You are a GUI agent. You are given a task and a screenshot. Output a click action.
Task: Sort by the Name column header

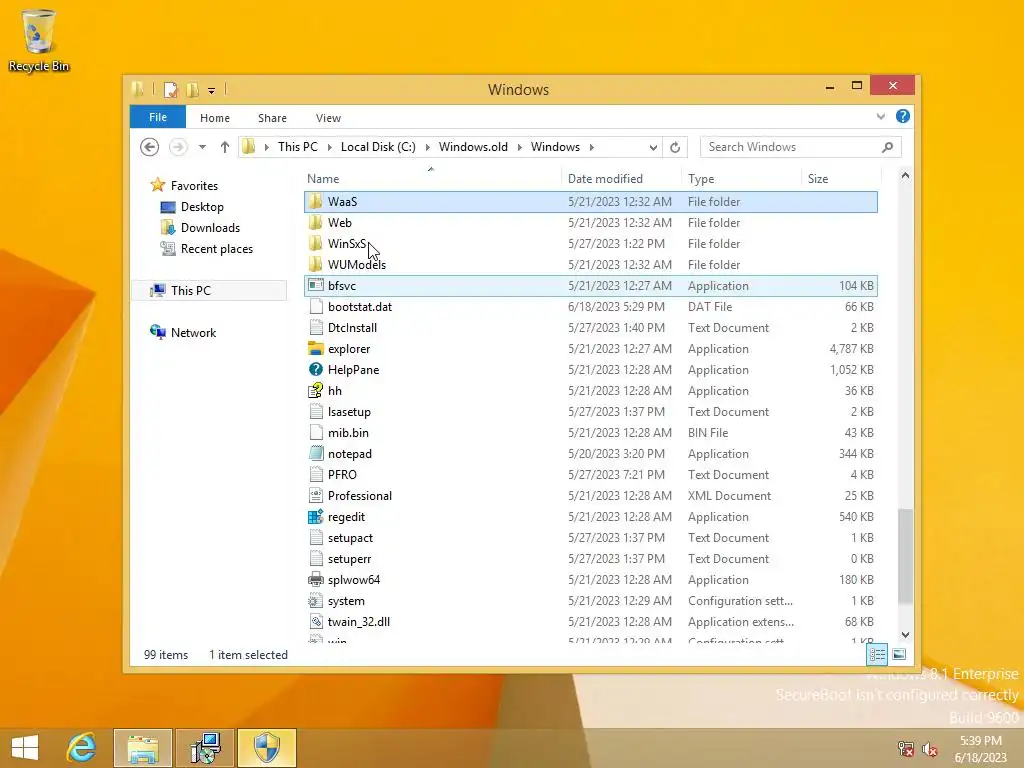pyautogui.click(x=431, y=179)
